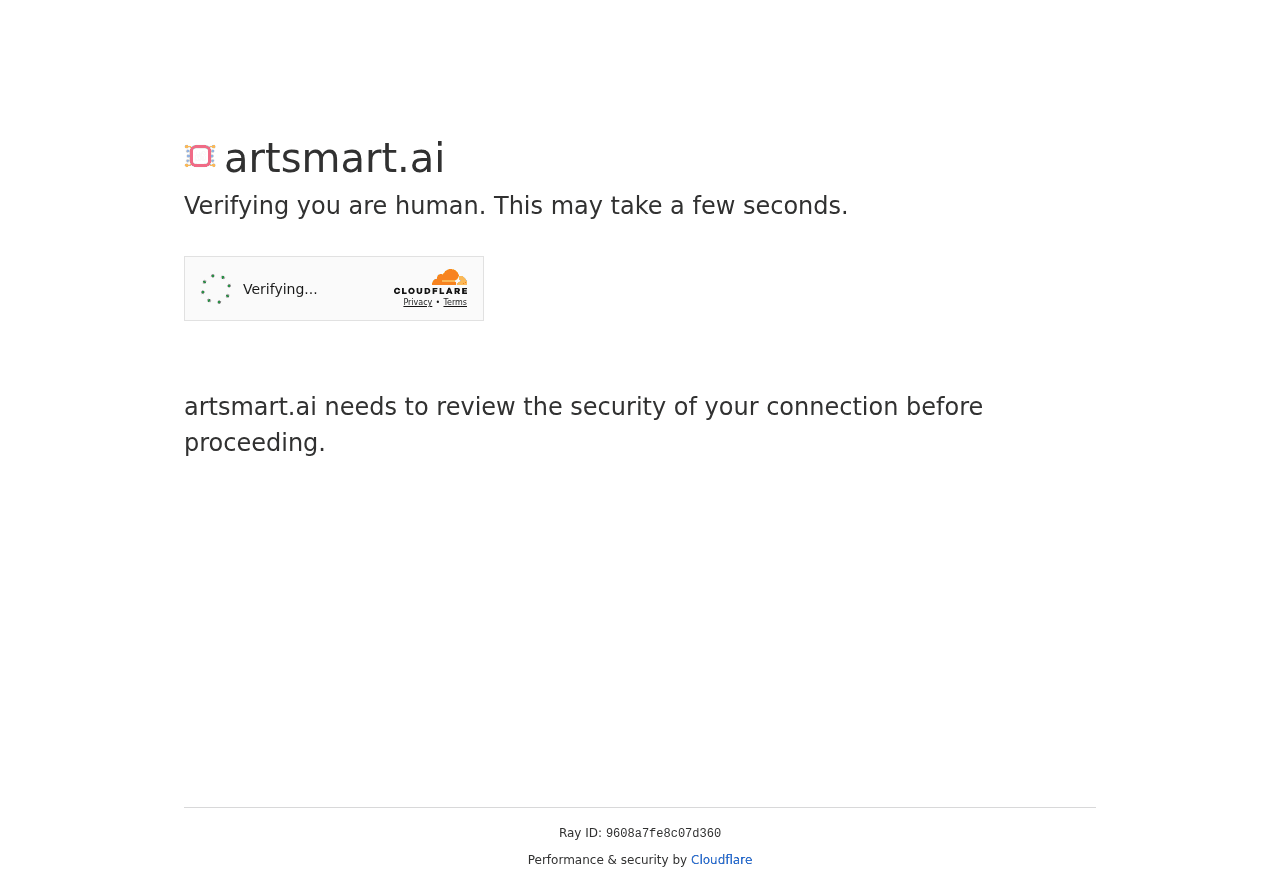Screen dimensions: 1280x885
Task: Open the Privacy page from the widget
Action: [417, 301]
